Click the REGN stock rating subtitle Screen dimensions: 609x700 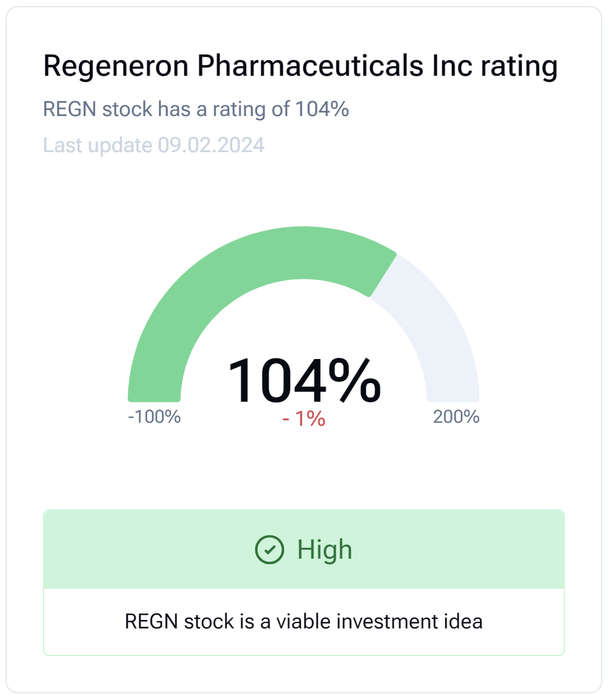196,109
